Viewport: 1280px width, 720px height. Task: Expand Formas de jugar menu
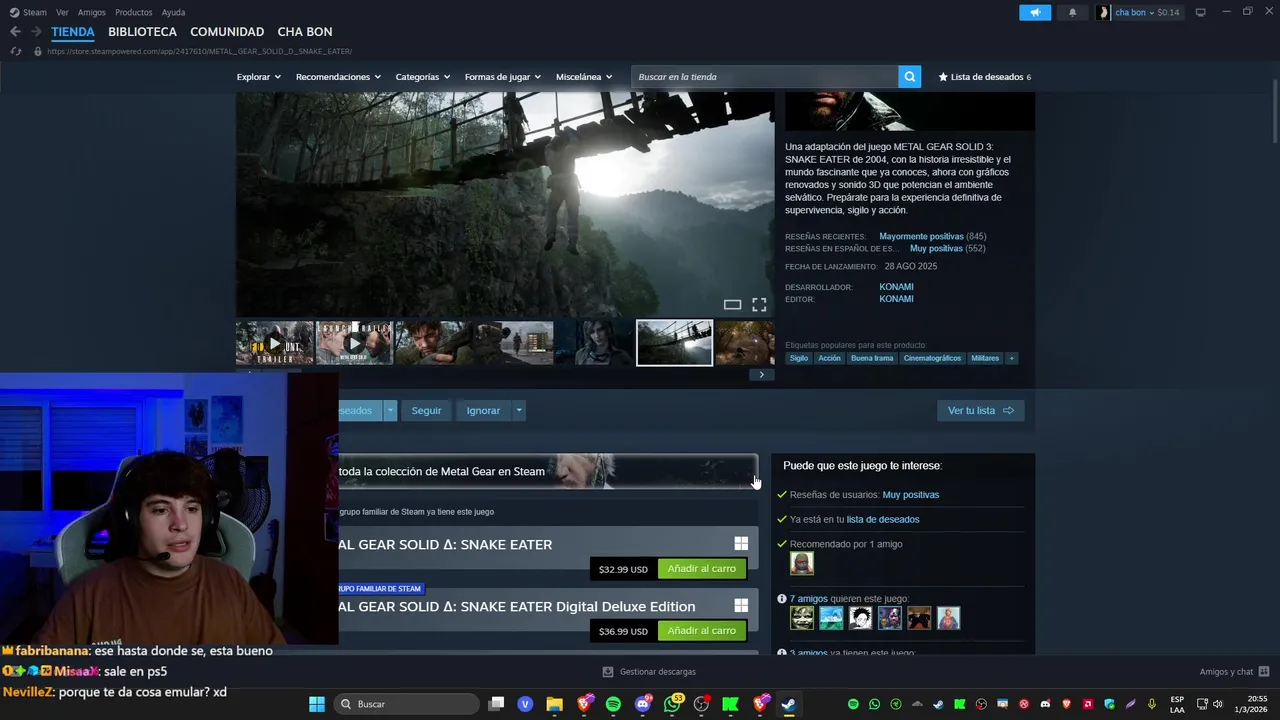coord(503,77)
